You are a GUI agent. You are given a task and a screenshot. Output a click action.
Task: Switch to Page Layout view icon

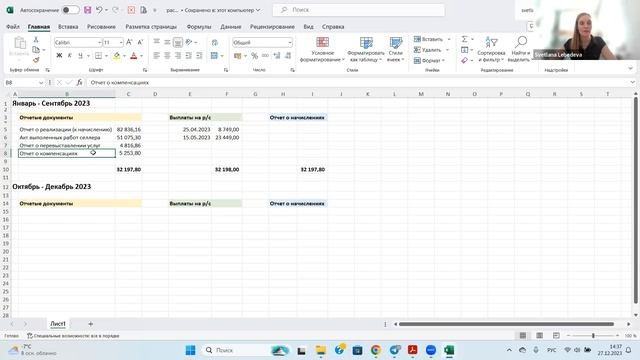coord(540,336)
